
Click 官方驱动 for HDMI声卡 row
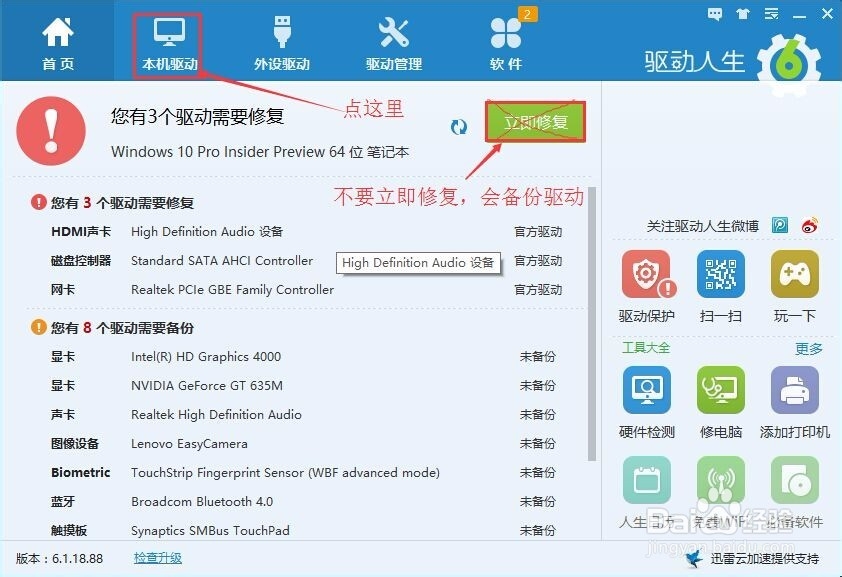538,232
